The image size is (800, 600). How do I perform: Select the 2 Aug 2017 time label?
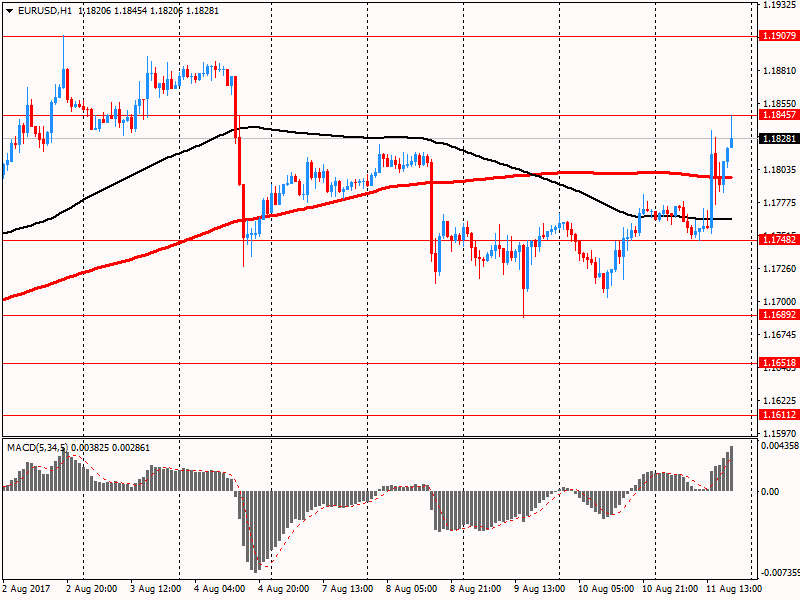point(27,589)
